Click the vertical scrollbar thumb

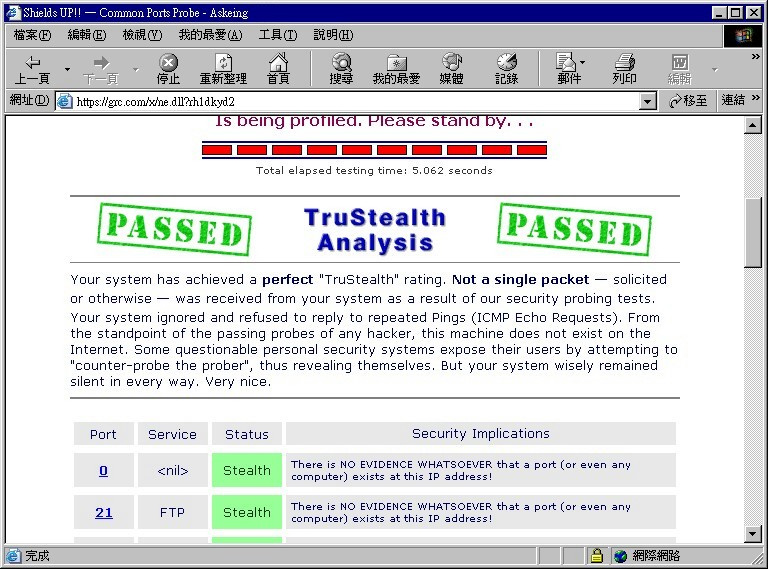click(752, 232)
